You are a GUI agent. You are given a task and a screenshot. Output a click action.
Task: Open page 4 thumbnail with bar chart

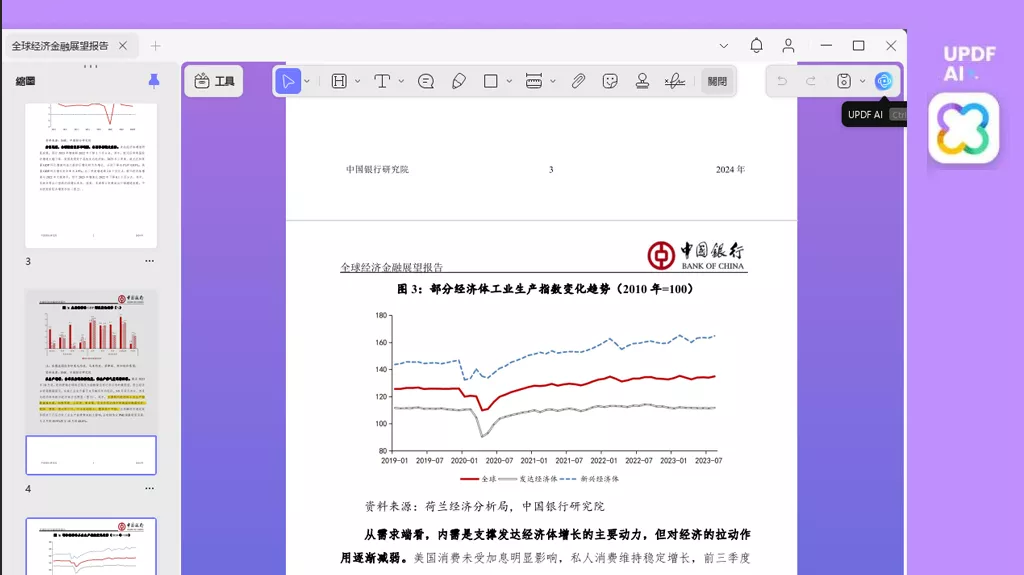91,382
